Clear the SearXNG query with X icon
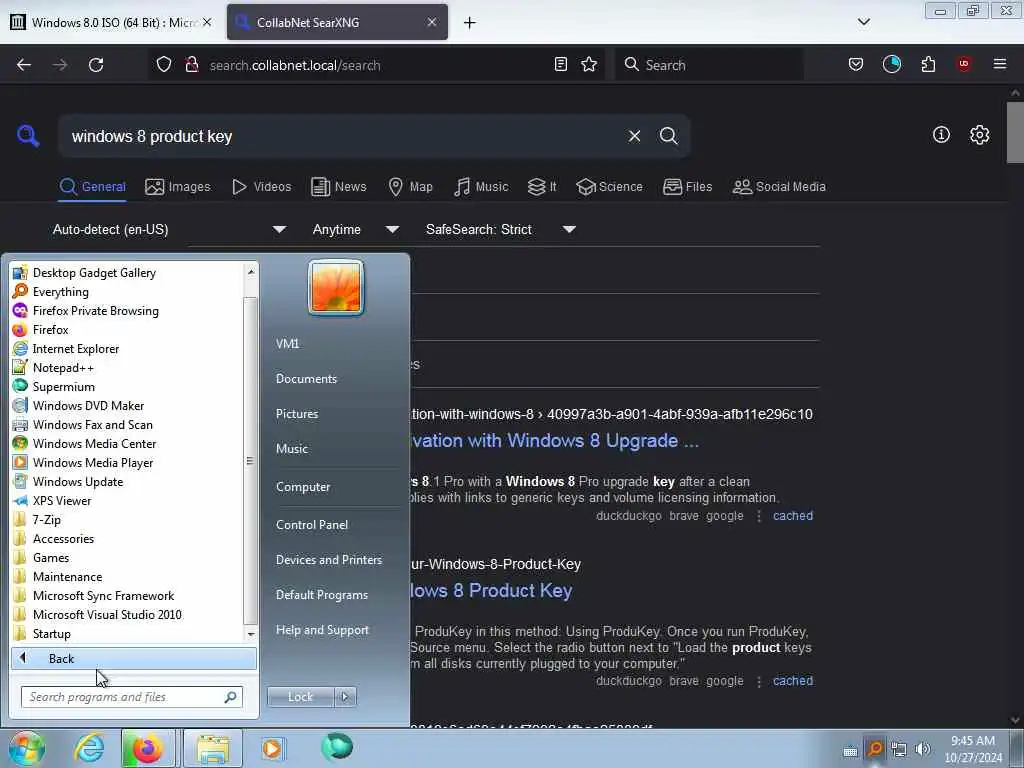 [x=634, y=136]
